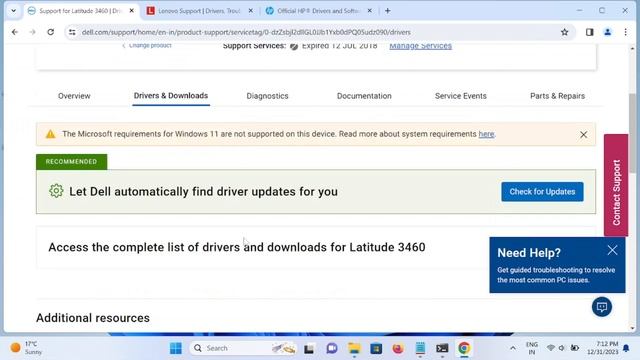The height and width of the screenshot is (360, 640).
Task: Click Chrome icon in taskbar
Action: coord(464,348)
